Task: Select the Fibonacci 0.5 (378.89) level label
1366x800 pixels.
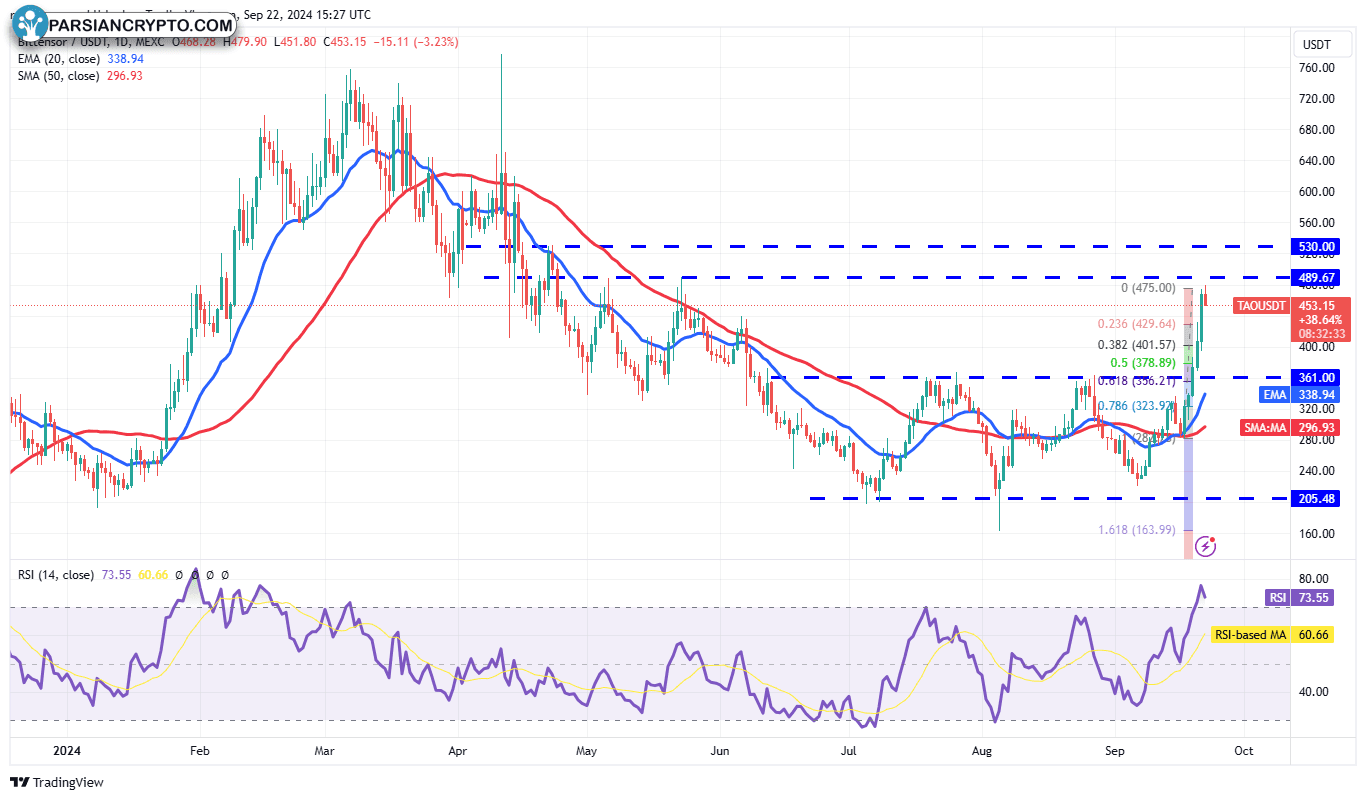Action: pyautogui.click(x=1142, y=362)
